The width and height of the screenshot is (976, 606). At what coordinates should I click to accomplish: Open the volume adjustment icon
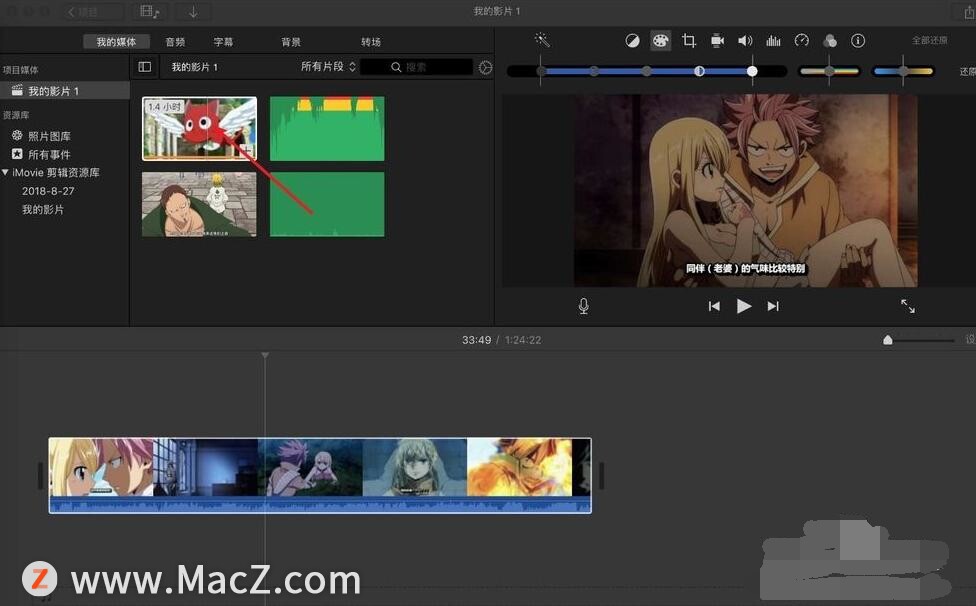[745, 41]
